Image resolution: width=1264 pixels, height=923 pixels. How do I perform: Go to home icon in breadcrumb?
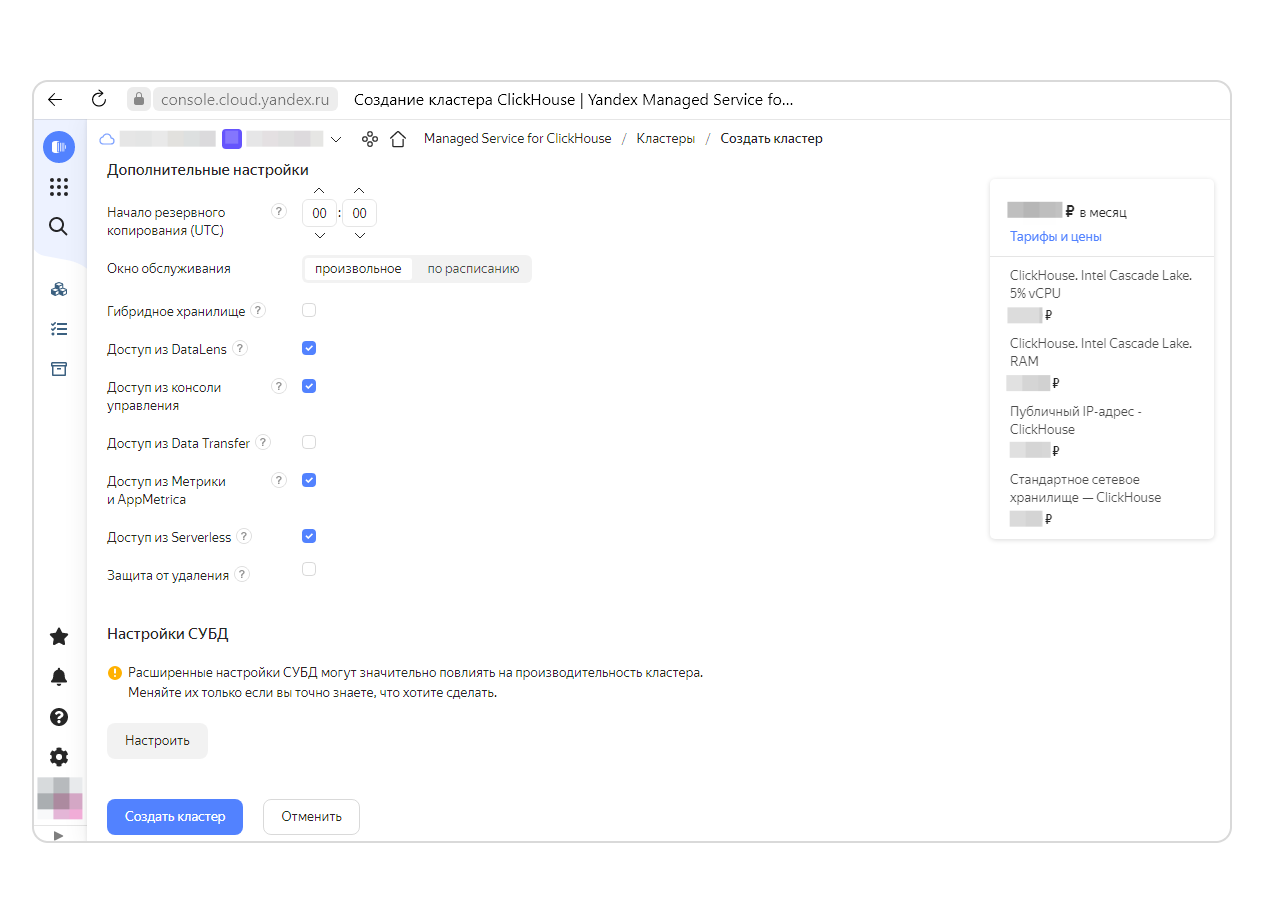click(x=398, y=139)
